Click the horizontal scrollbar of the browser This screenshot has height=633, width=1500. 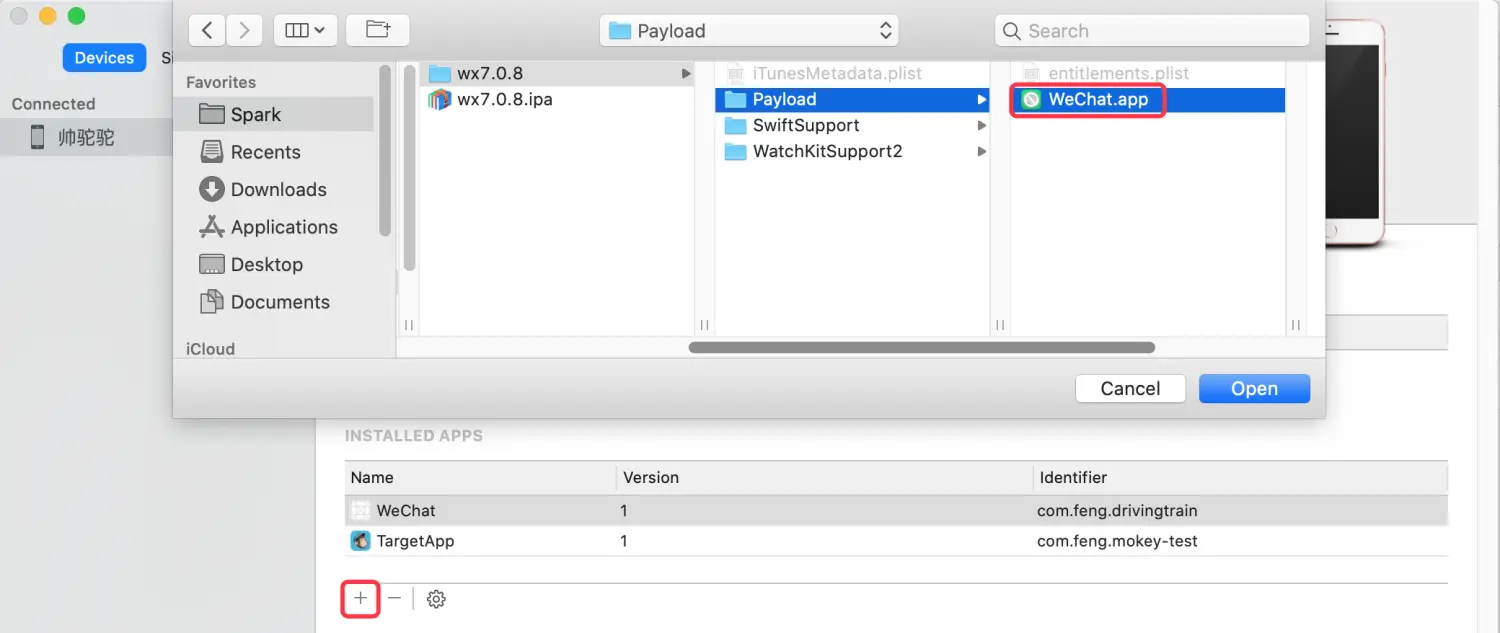[x=921, y=348]
